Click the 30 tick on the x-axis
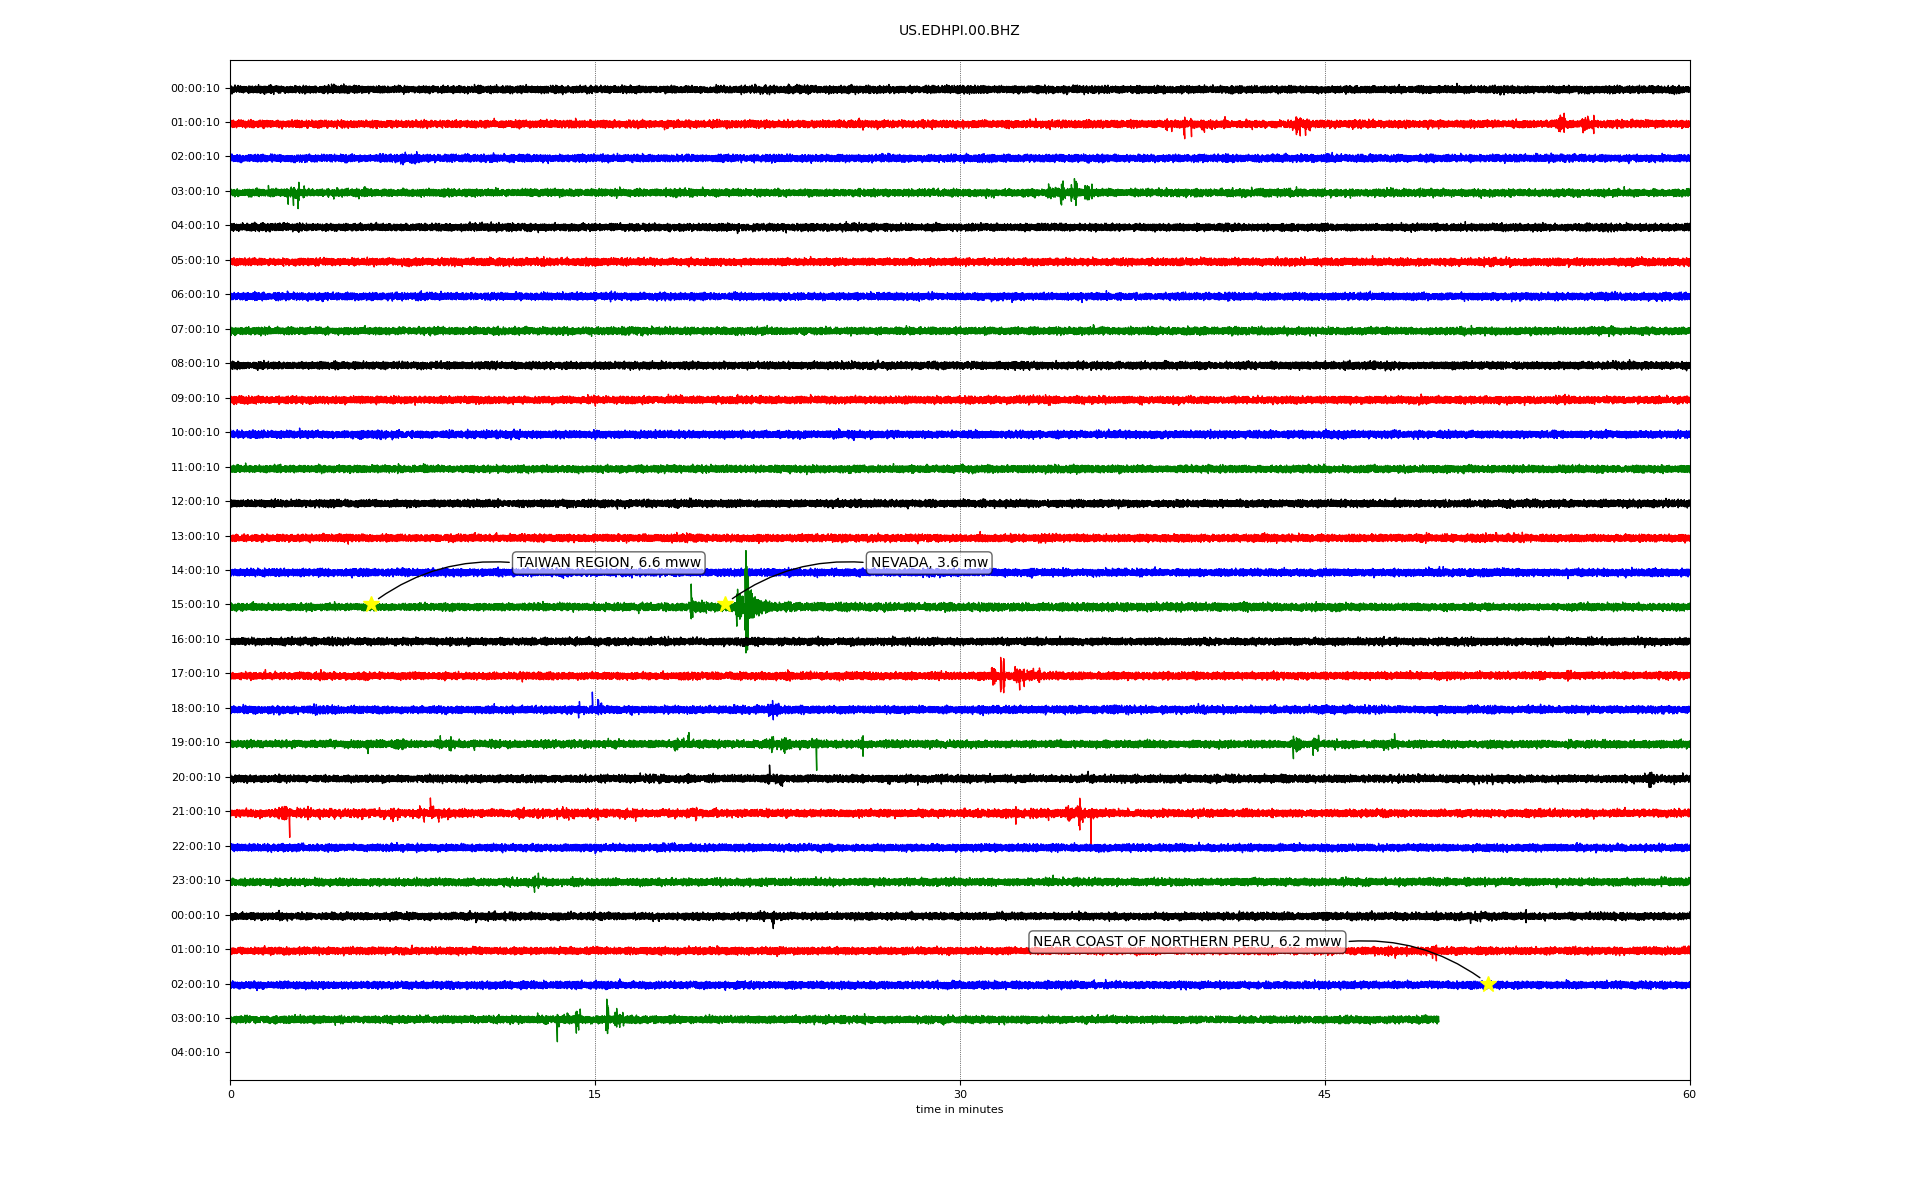Viewport: 1920px width, 1200px height. [960, 1095]
